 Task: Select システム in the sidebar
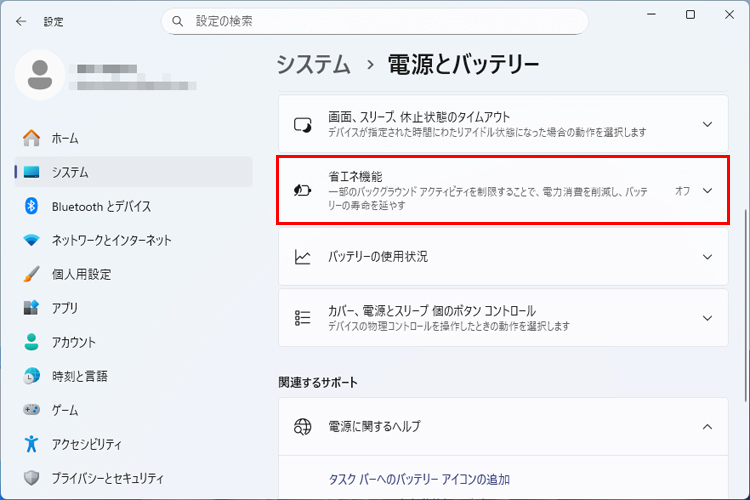pos(70,172)
